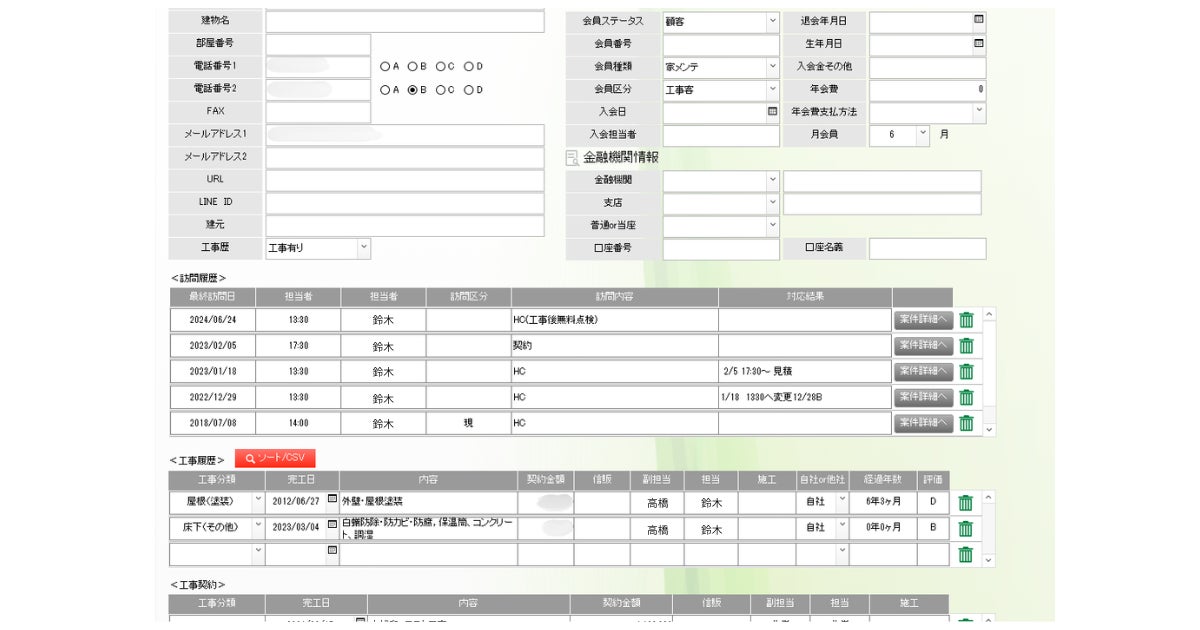Viewport: 1200px width, 630px height.
Task: Open 自社or他社 dropdown in 床下(その他) row
Action: (841, 527)
